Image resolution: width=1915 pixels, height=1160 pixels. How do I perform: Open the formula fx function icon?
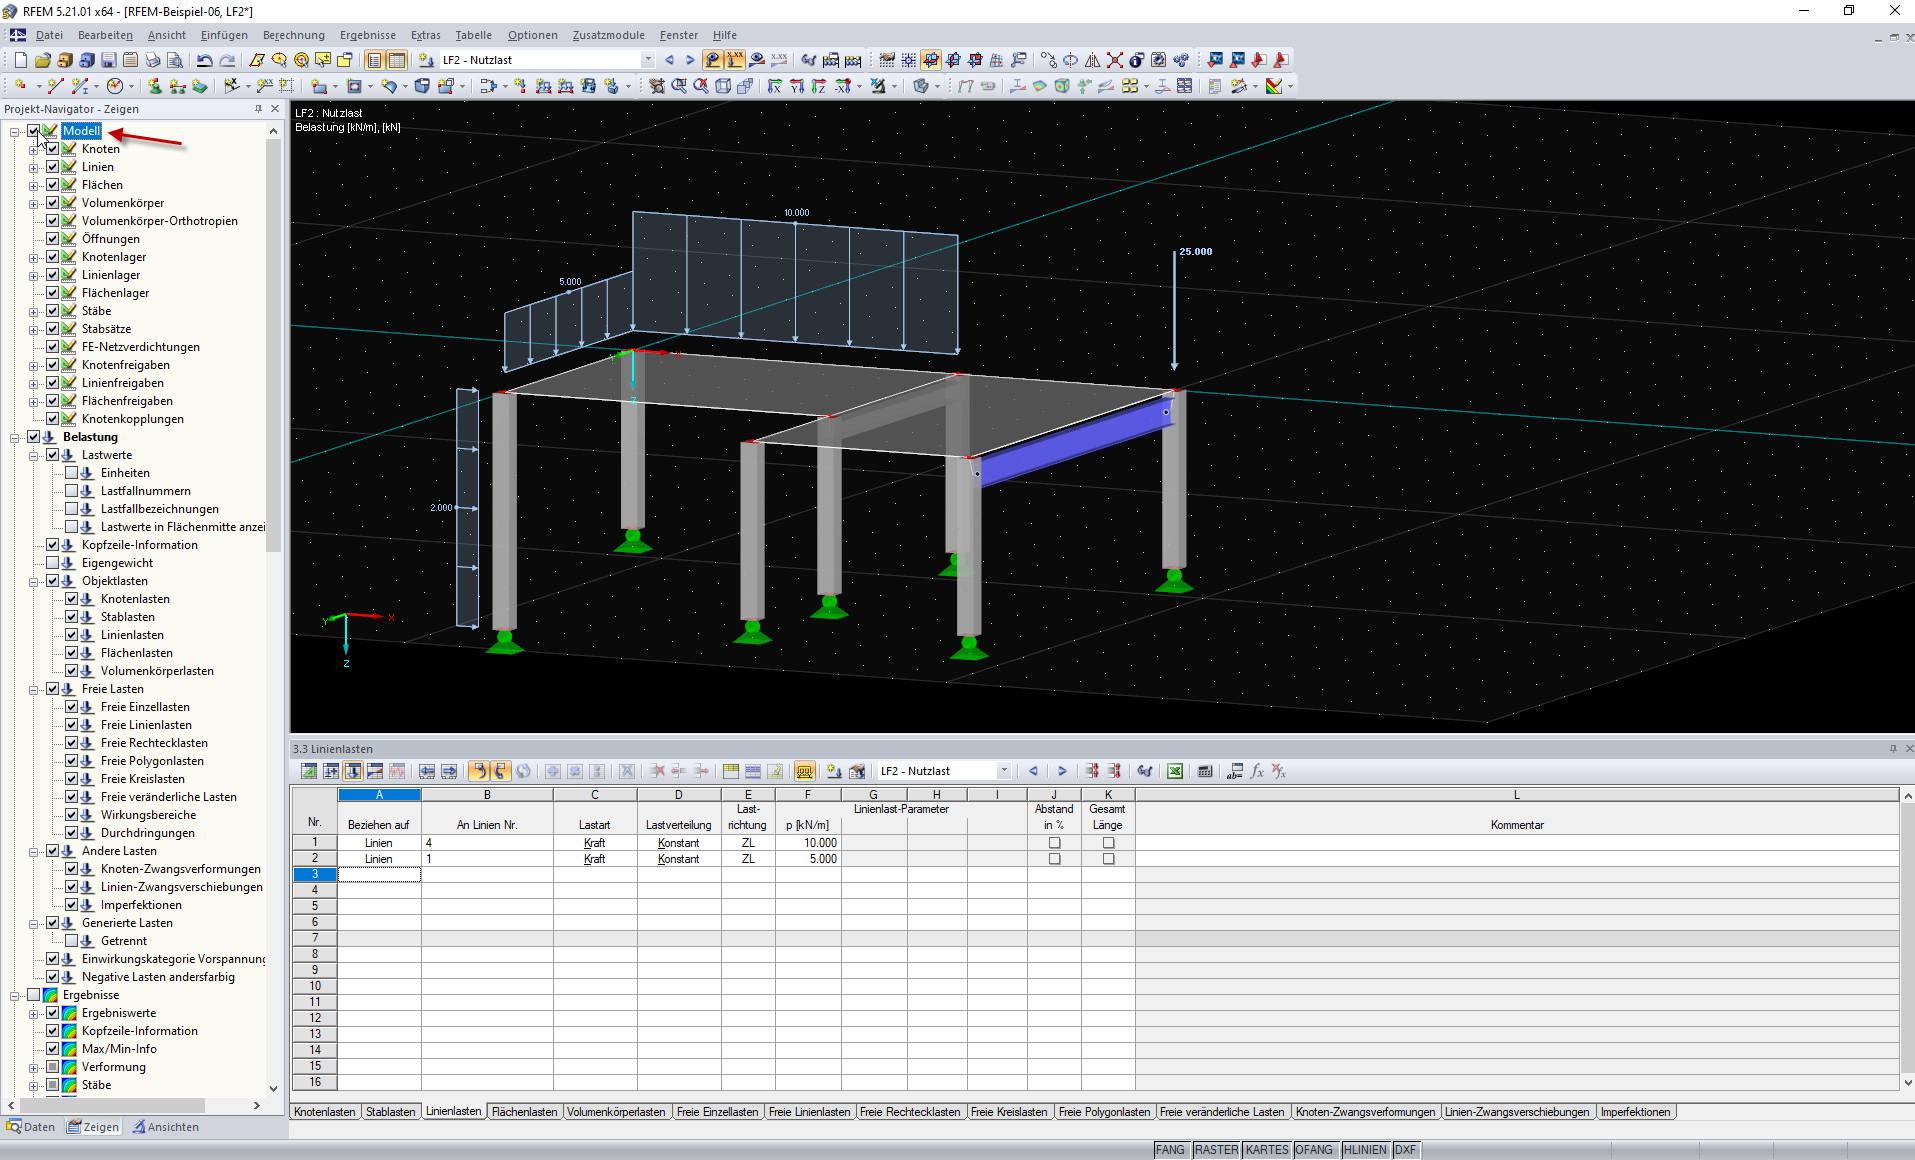tap(1257, 771)
